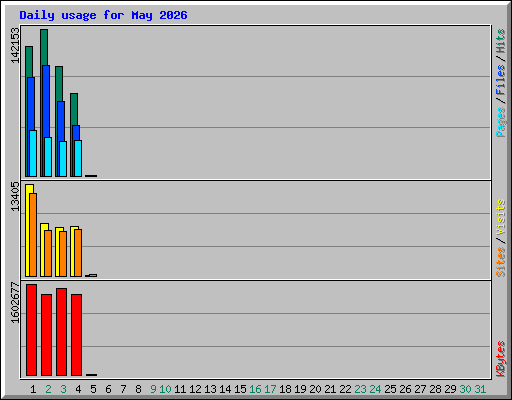Click the Sites legend label
Image resolution: width=512 pixels, height=400 pixels.
[500, 262]
